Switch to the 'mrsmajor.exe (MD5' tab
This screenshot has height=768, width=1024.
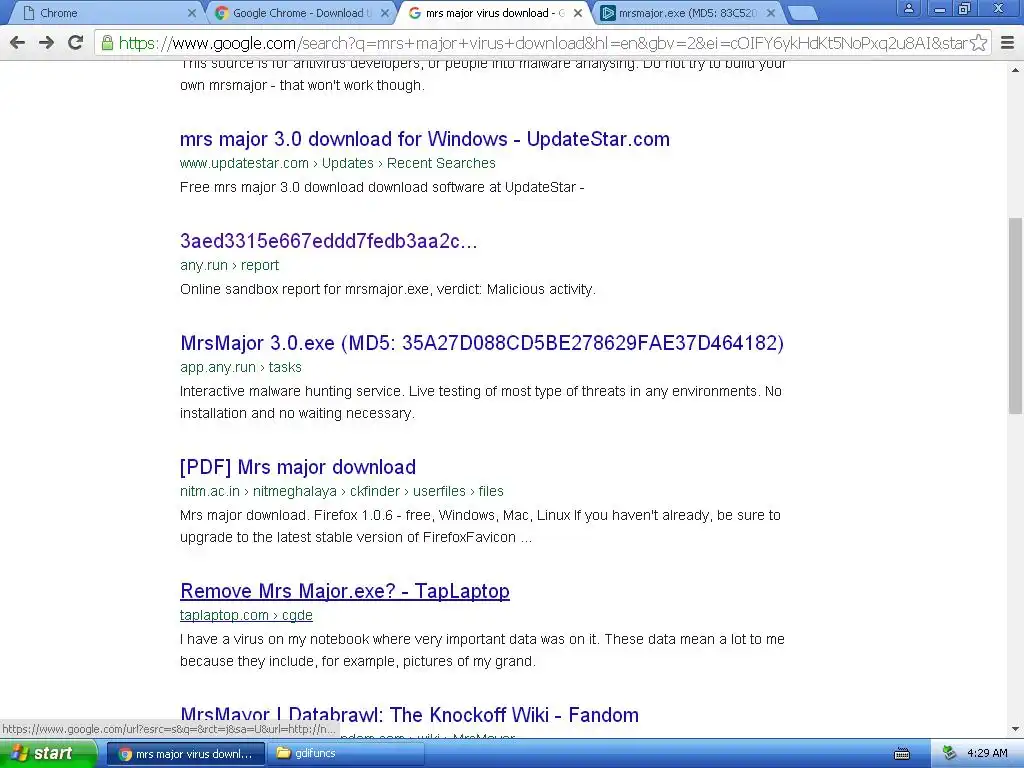(x=686, y=13)
